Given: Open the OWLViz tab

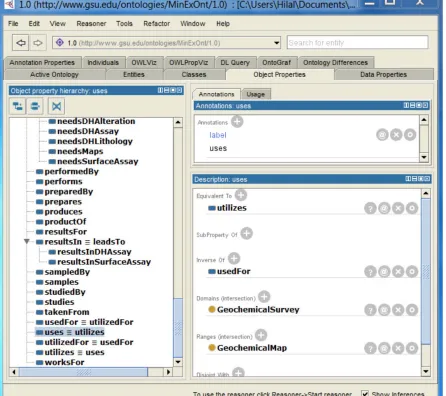Looking at the screenshot, I should point(144,63).
